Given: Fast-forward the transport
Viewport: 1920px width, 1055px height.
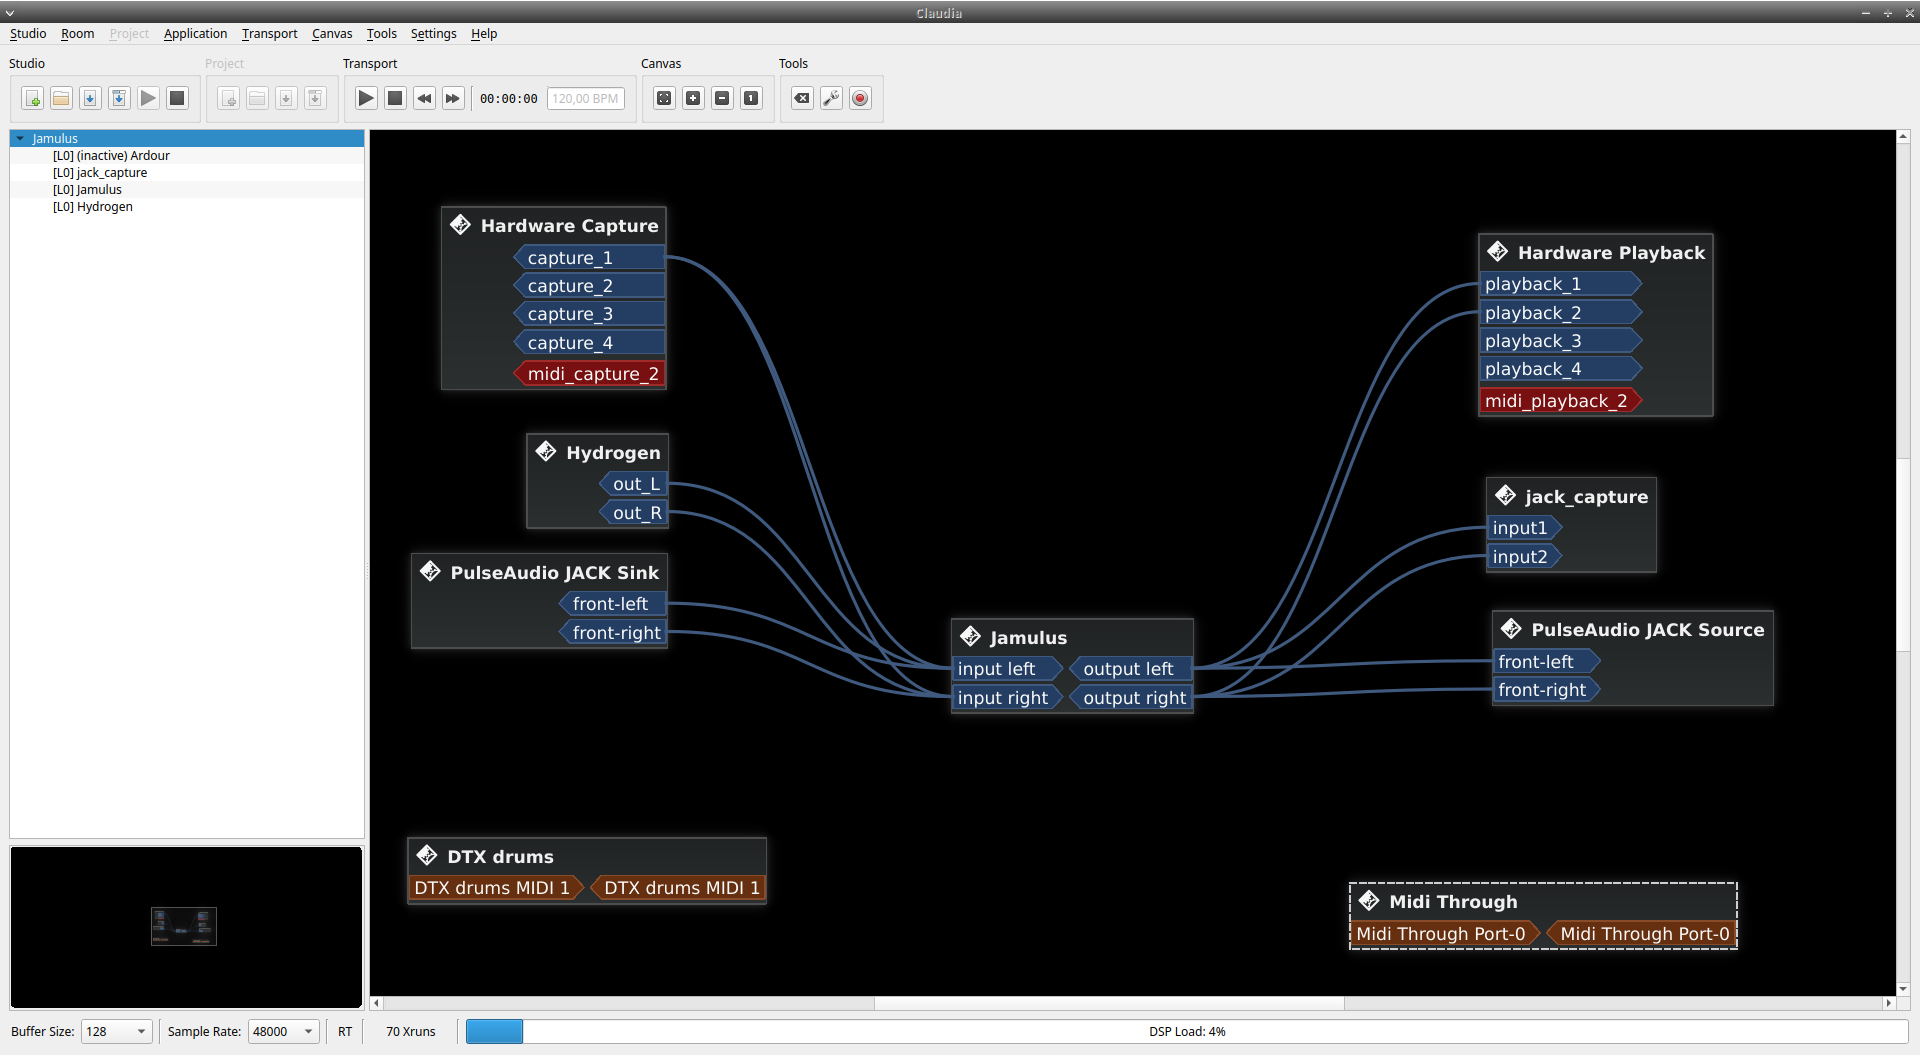Looking at the screenshot, I should tap(453, 98).
